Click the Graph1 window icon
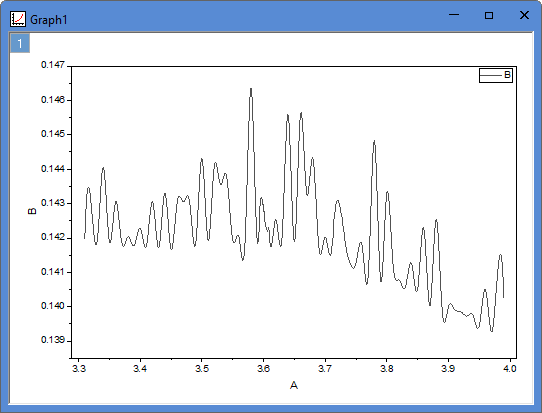This screenshot has width=542, height=413. 18,19
